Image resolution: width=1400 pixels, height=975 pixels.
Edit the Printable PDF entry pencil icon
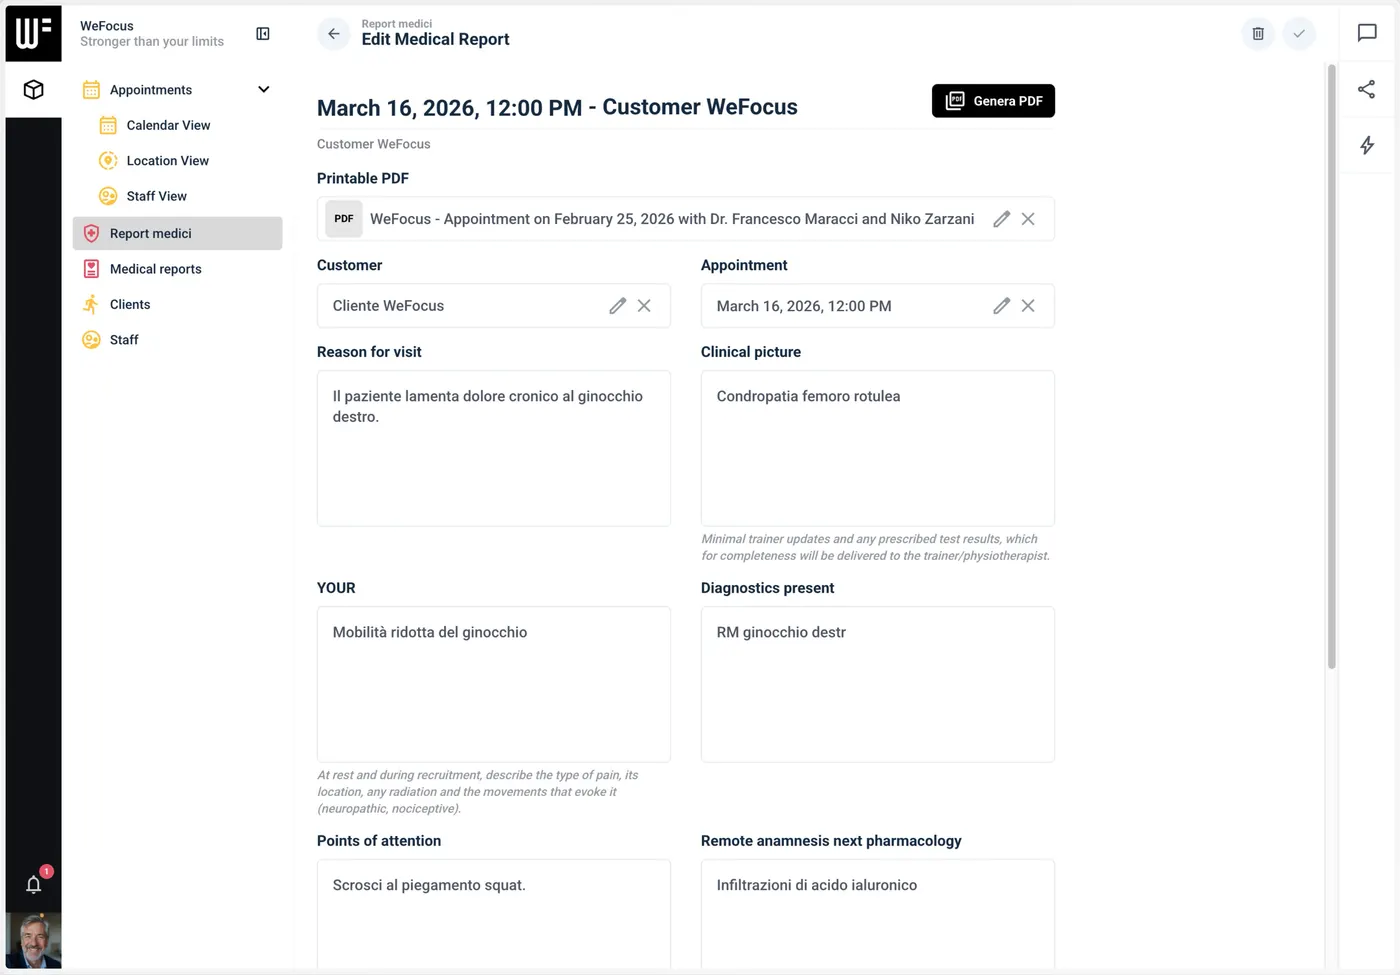click(x=1001, y=219)
